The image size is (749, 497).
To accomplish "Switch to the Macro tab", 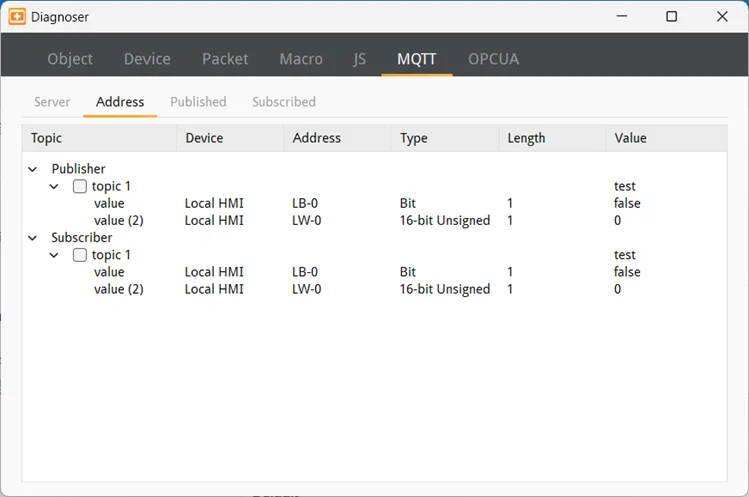I will [301, 59].
